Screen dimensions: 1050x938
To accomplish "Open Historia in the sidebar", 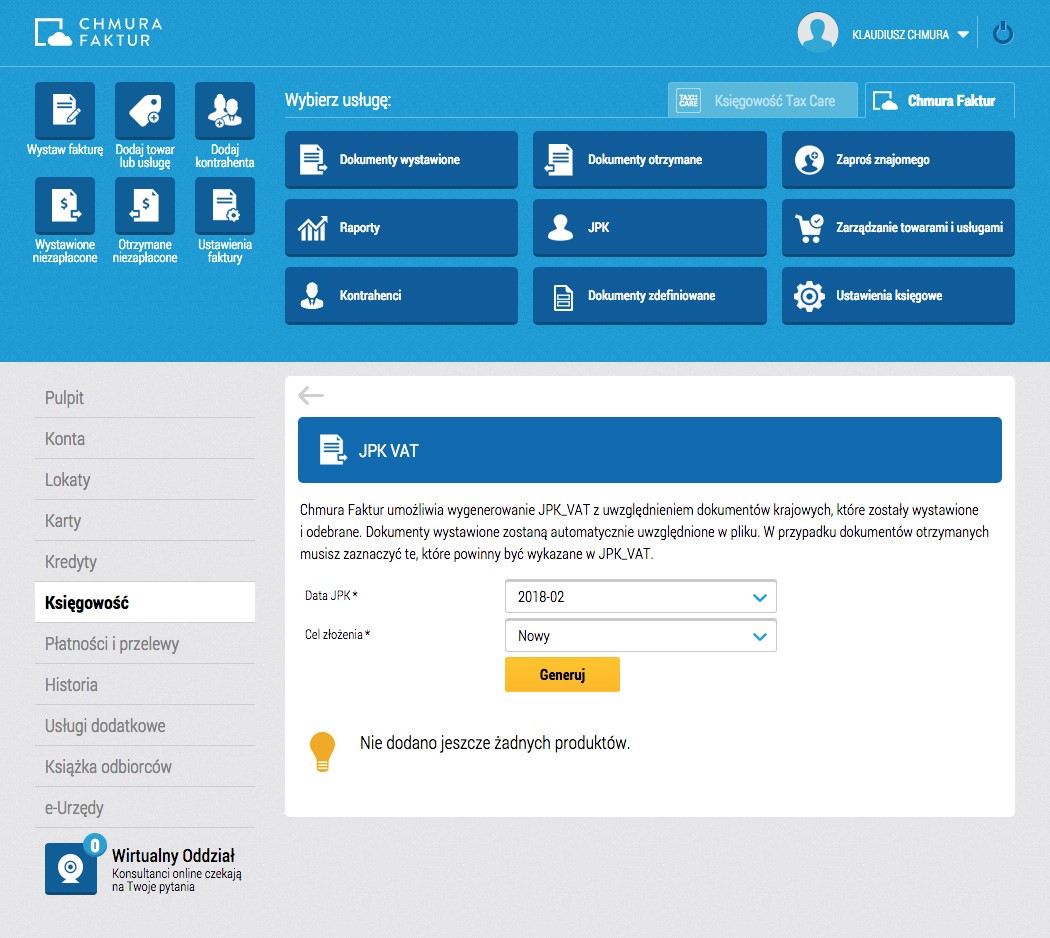I will coord(145,684).
